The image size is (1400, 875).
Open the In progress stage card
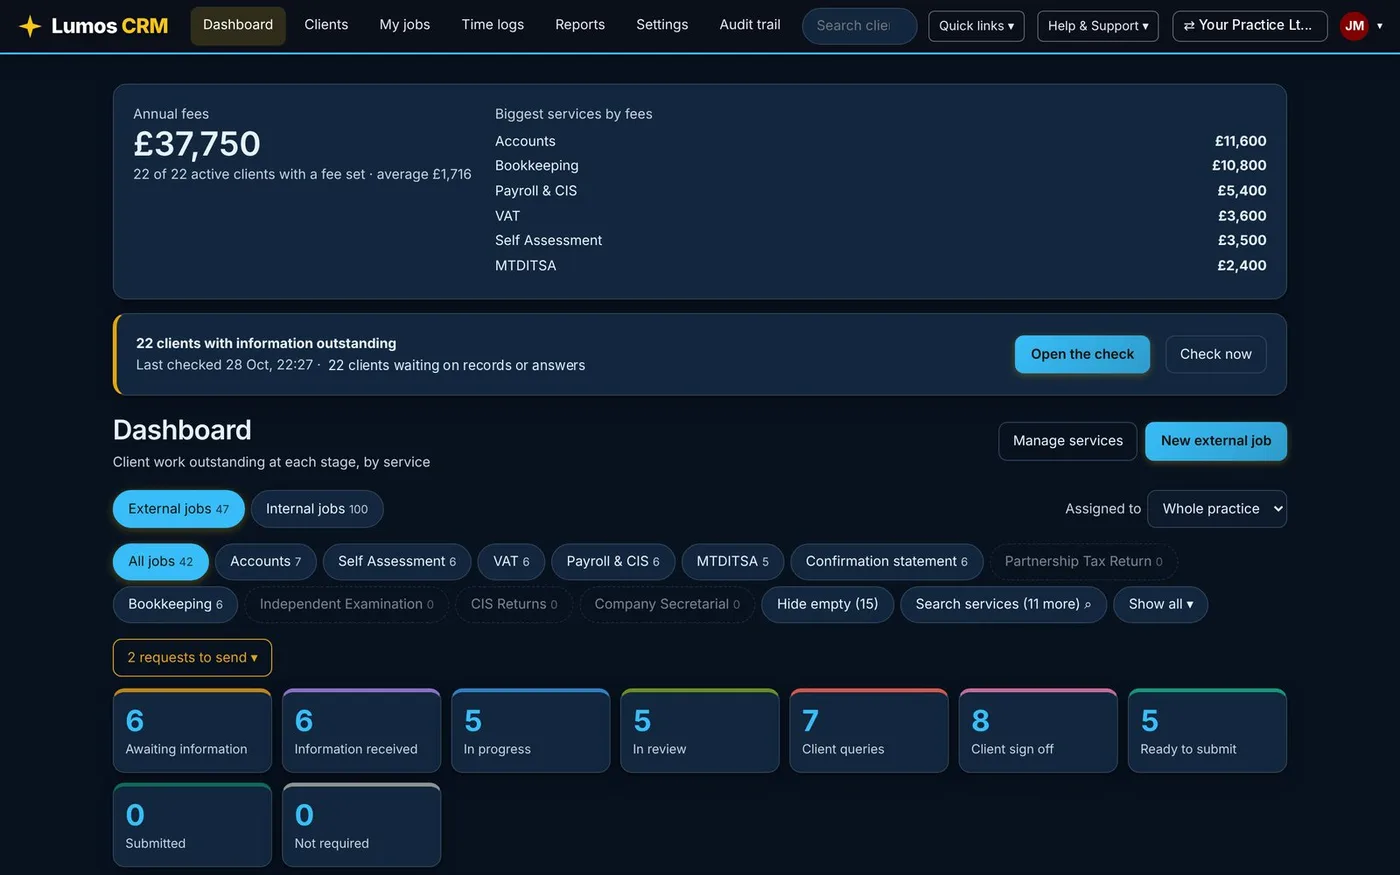coord(530,731)
